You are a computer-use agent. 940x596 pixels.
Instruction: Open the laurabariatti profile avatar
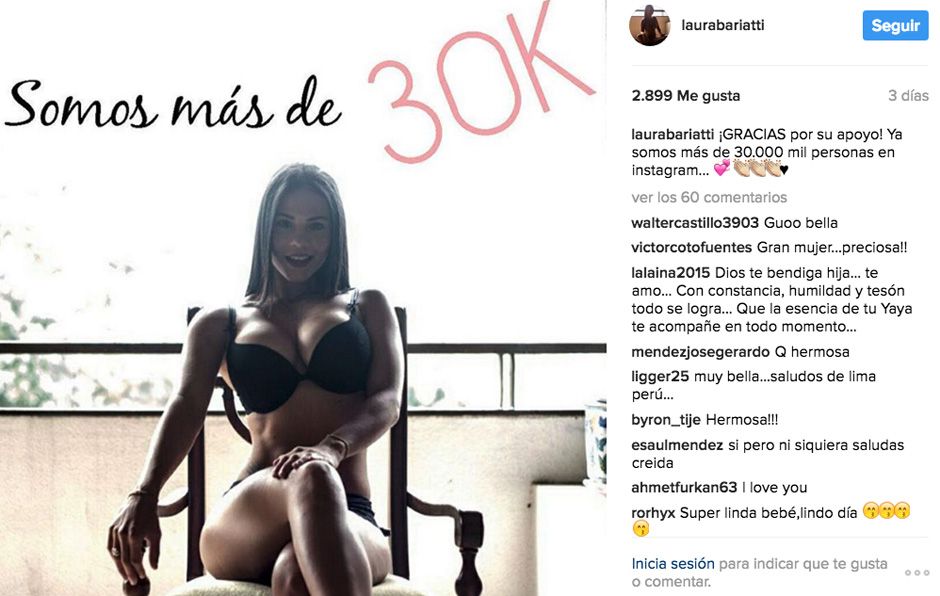(650, 26)
